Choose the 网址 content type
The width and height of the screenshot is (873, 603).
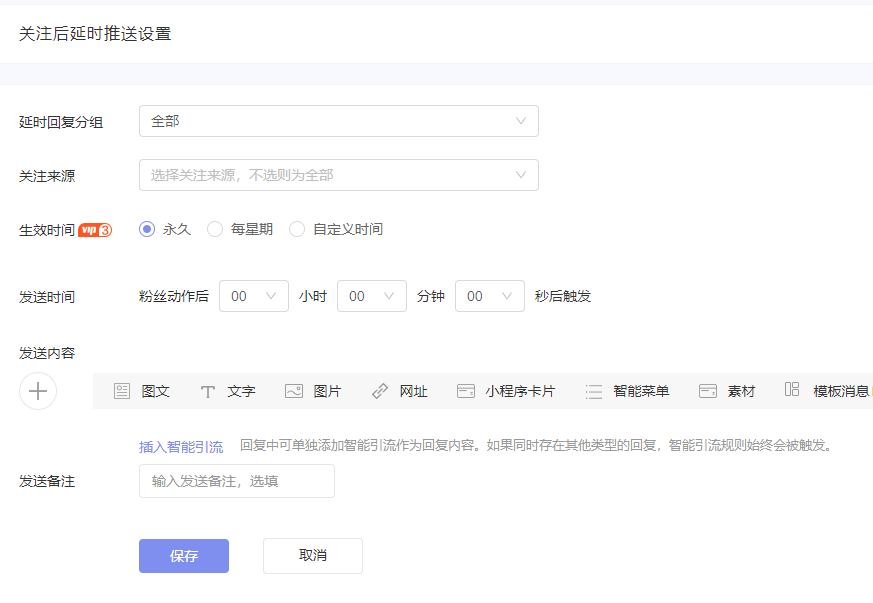click(399, 391)
